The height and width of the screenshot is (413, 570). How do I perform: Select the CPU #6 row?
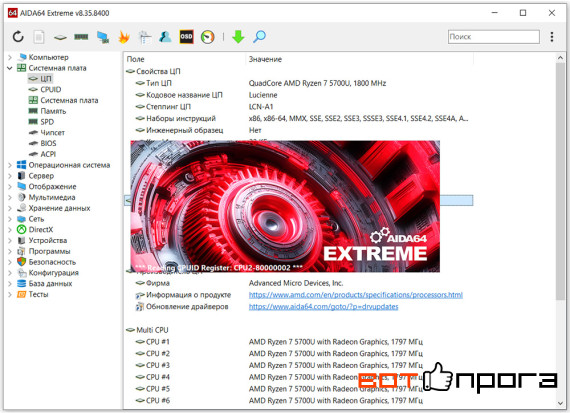(298, 401)
